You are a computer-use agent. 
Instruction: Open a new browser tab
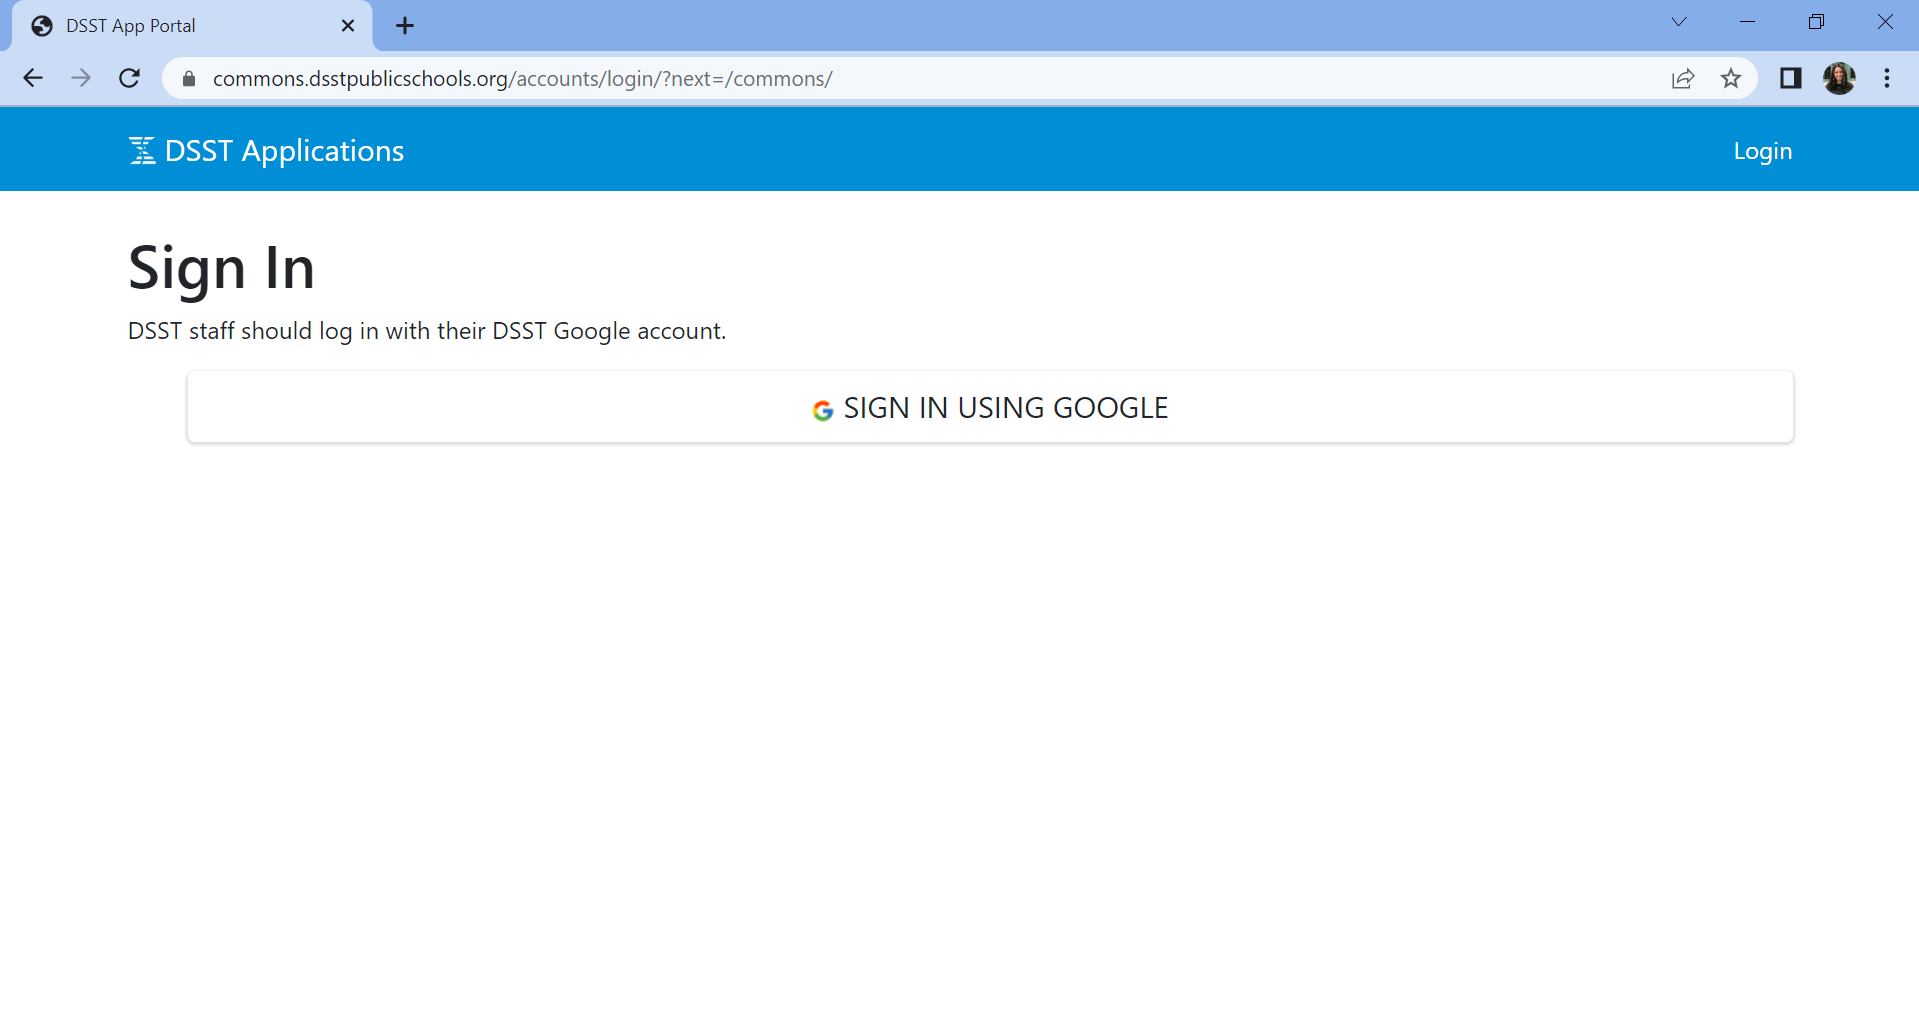pyautogui.click(x=405, y=26)
